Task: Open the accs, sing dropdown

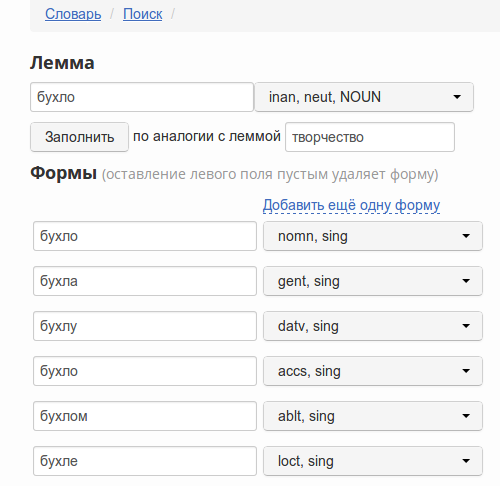Action: click(373, 371)
